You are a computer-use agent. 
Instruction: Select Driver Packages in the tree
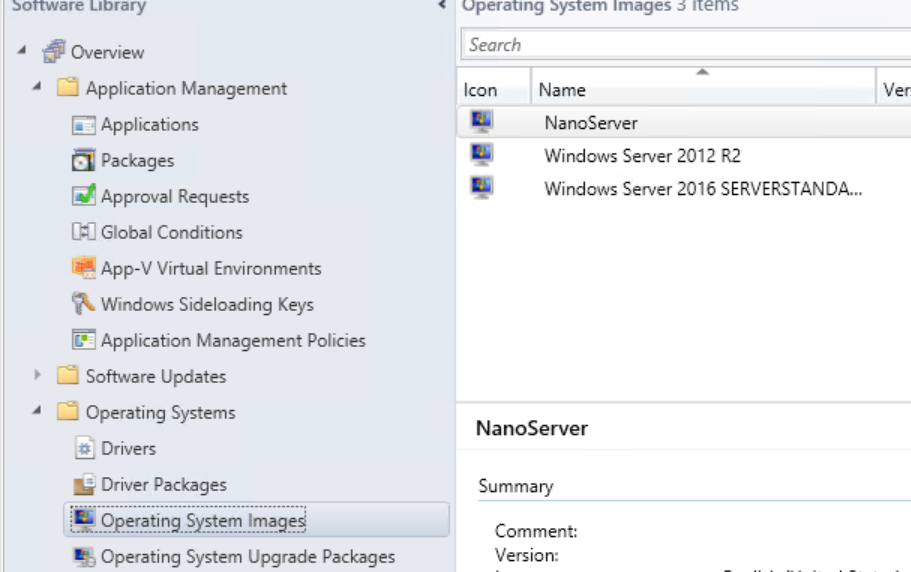tap(164, 484)
